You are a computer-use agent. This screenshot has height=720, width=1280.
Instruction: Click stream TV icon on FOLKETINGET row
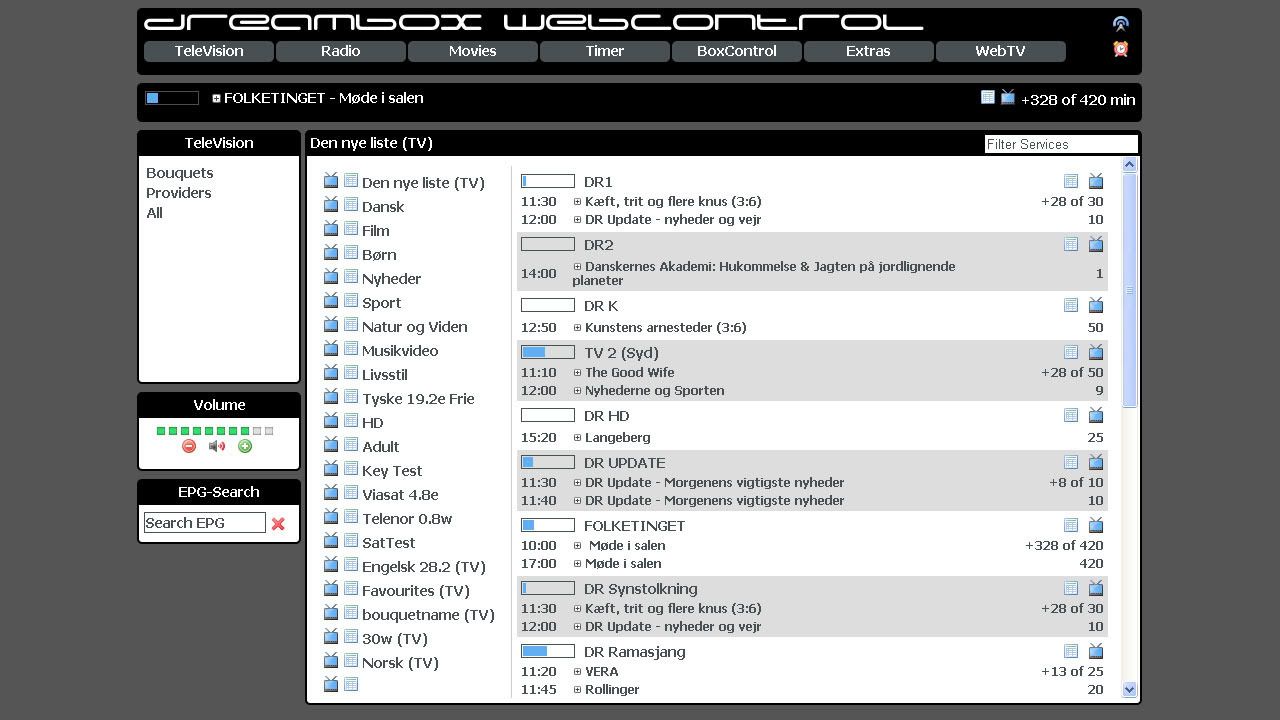click(x=1096, y=525)
